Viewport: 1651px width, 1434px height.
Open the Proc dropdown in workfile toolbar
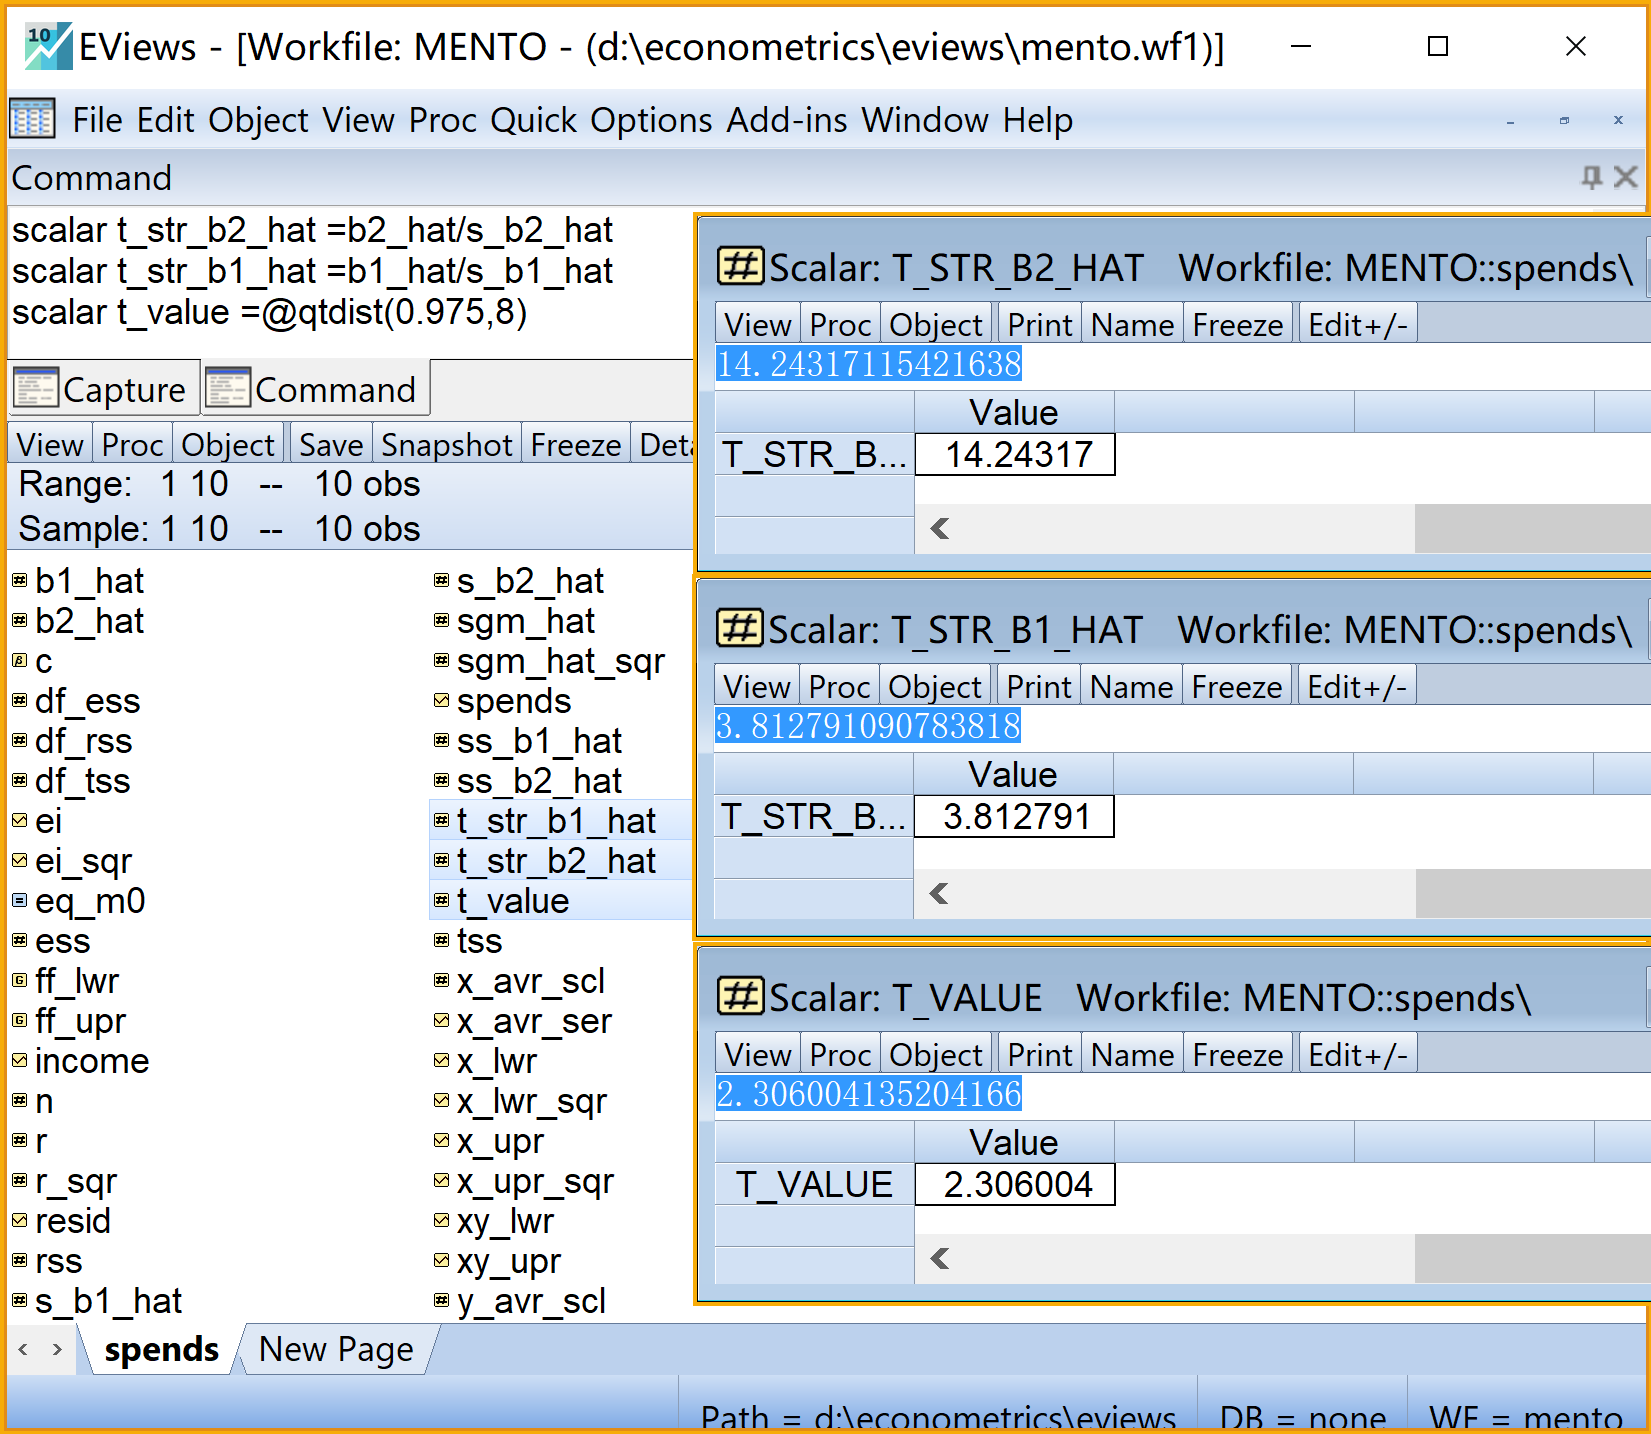coord(132,445)
